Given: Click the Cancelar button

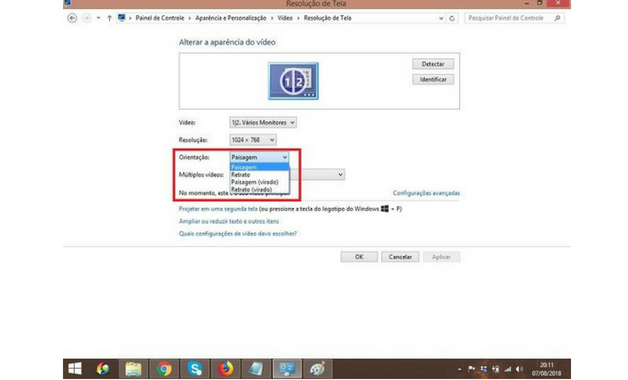Looking at the screenshot, I should (x=400, y=257).
